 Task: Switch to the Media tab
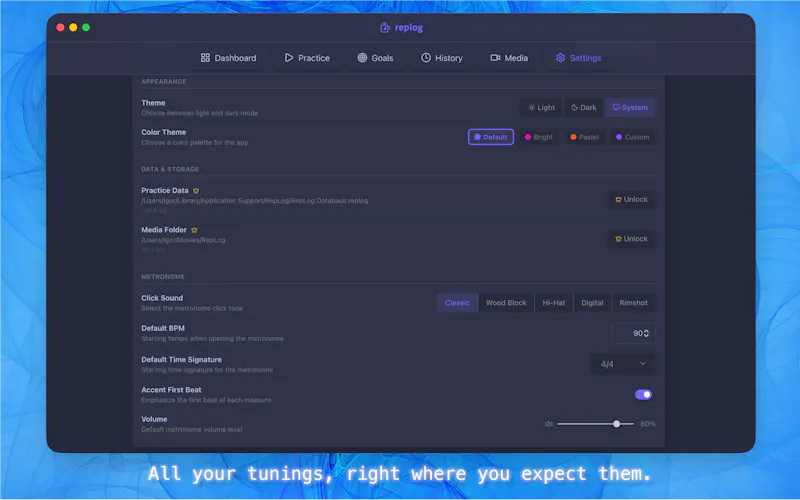tap(509, 58)
